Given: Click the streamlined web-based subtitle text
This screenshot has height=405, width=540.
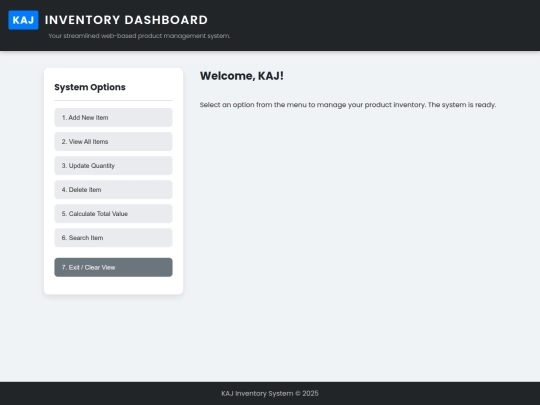Looking at the screenshot, I should pyautogui.click(x=139, y=36).
